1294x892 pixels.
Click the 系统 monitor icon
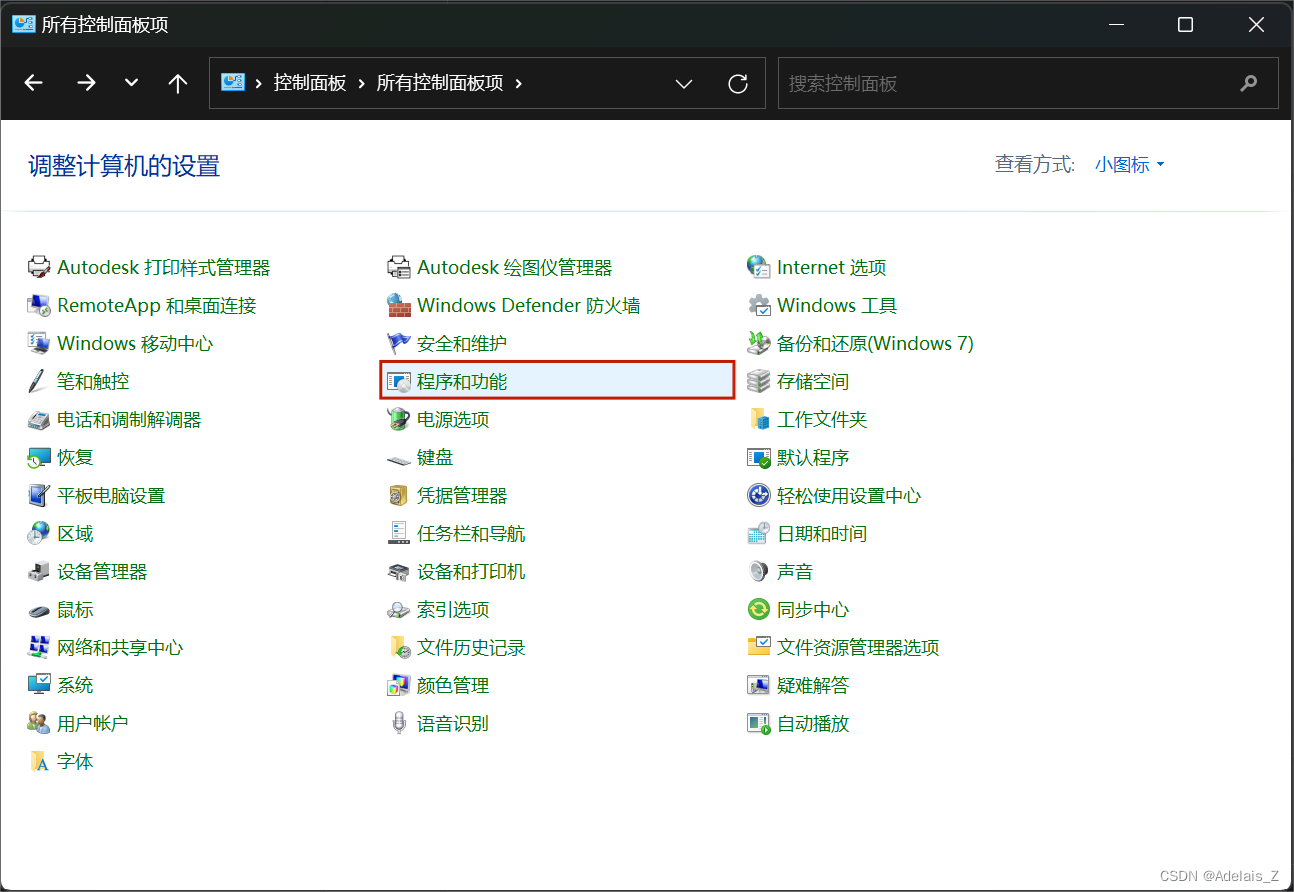click(39, 685)
